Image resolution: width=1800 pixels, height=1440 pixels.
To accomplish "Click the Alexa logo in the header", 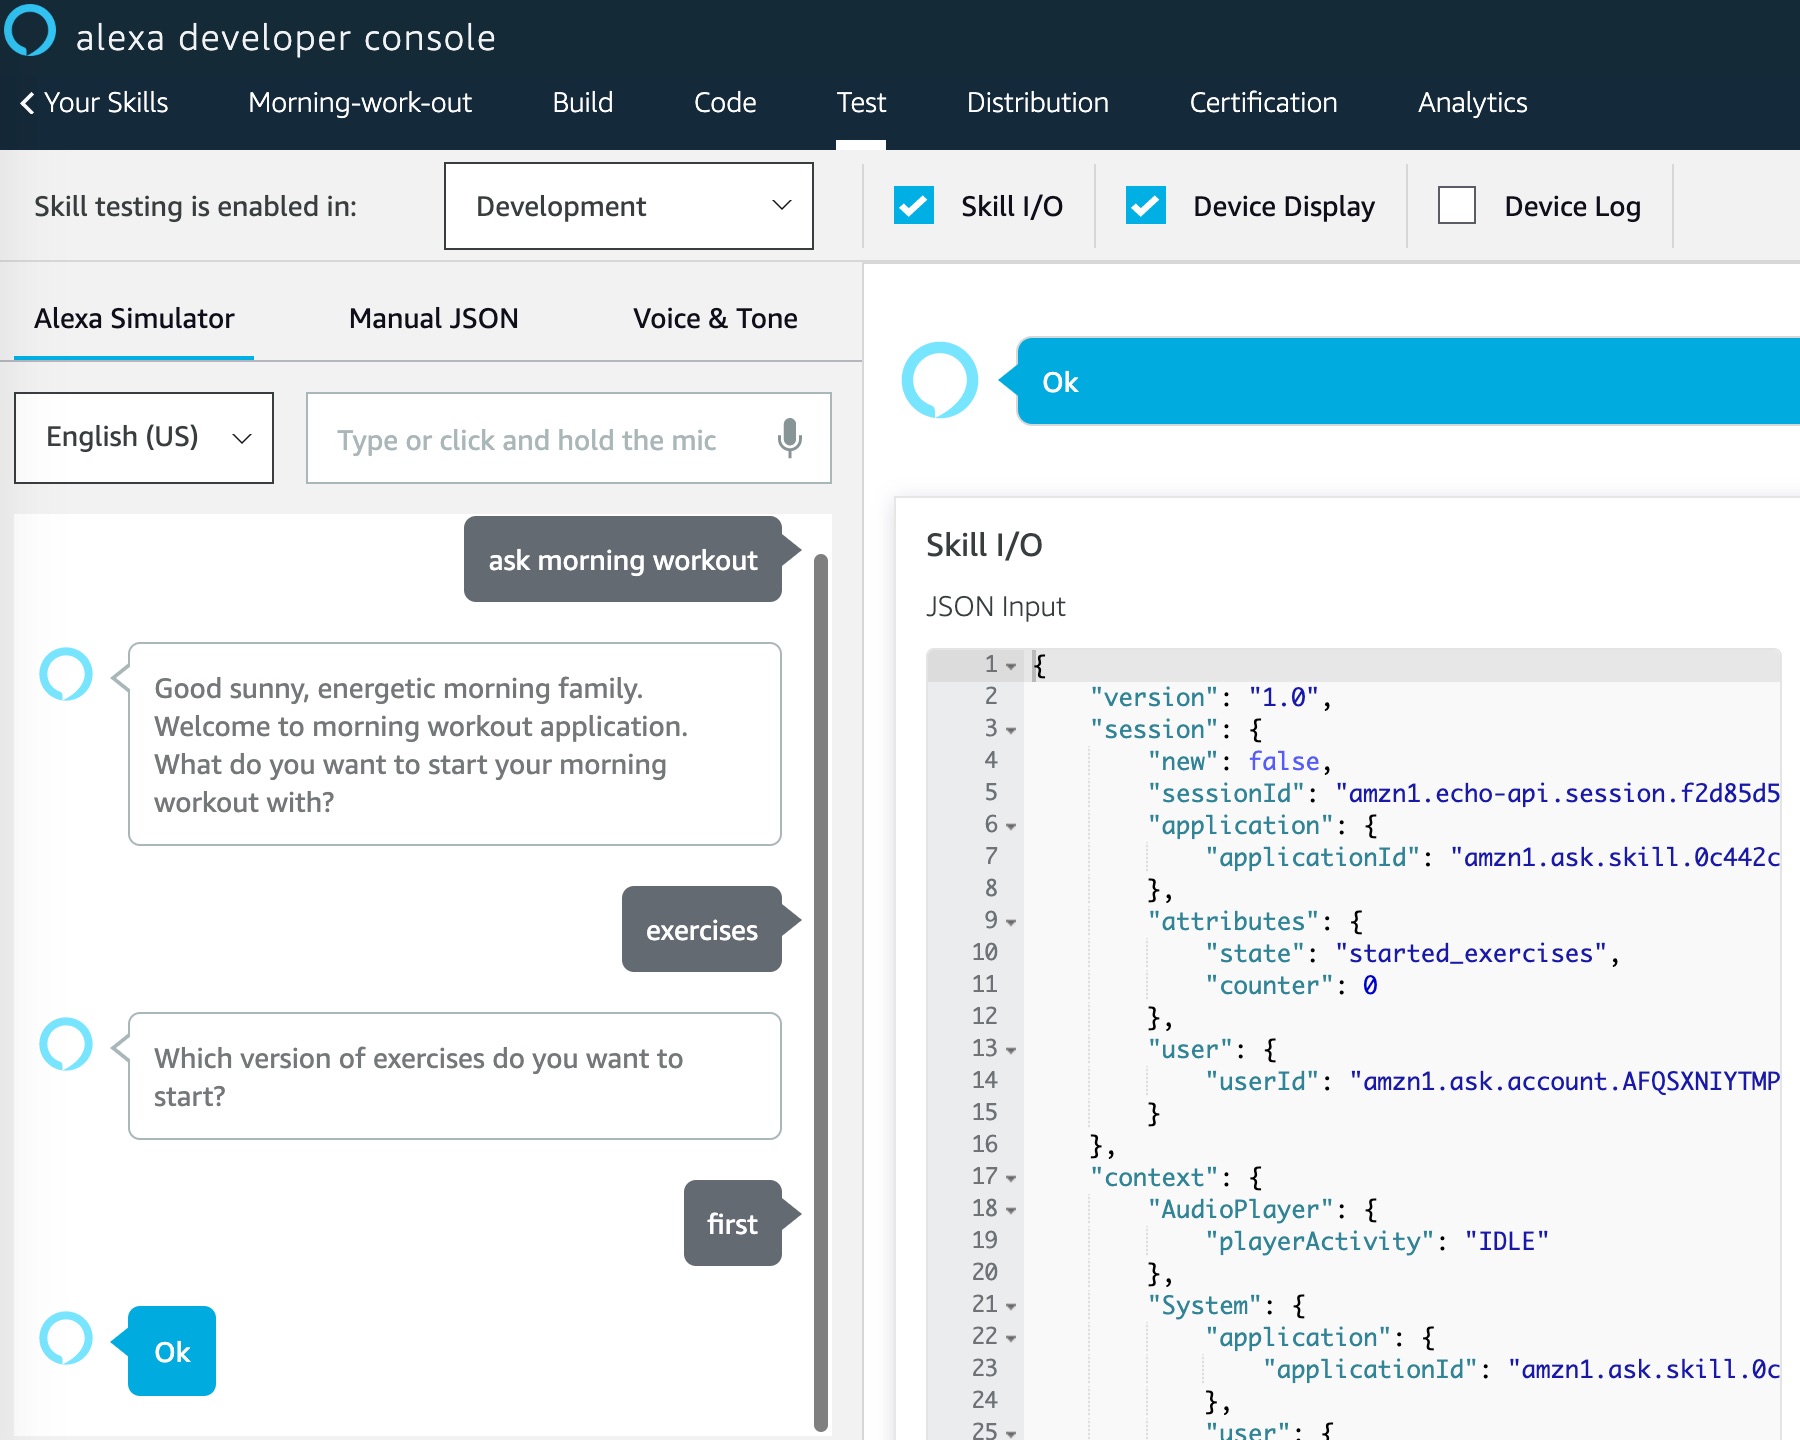I will coord(30,31).
